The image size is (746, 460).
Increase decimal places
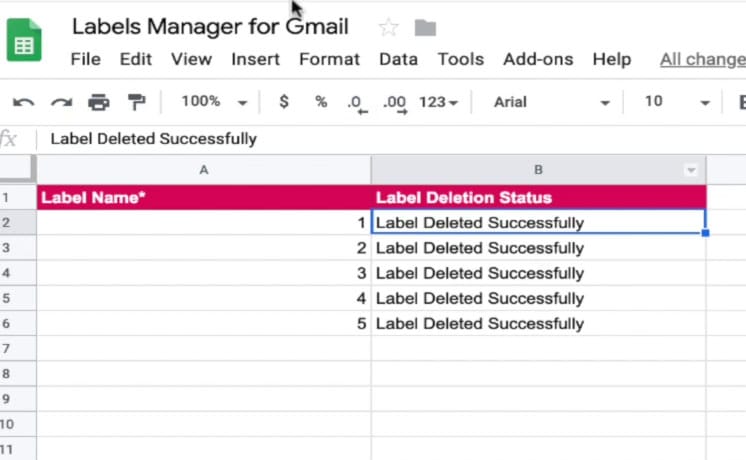(394, 103)
